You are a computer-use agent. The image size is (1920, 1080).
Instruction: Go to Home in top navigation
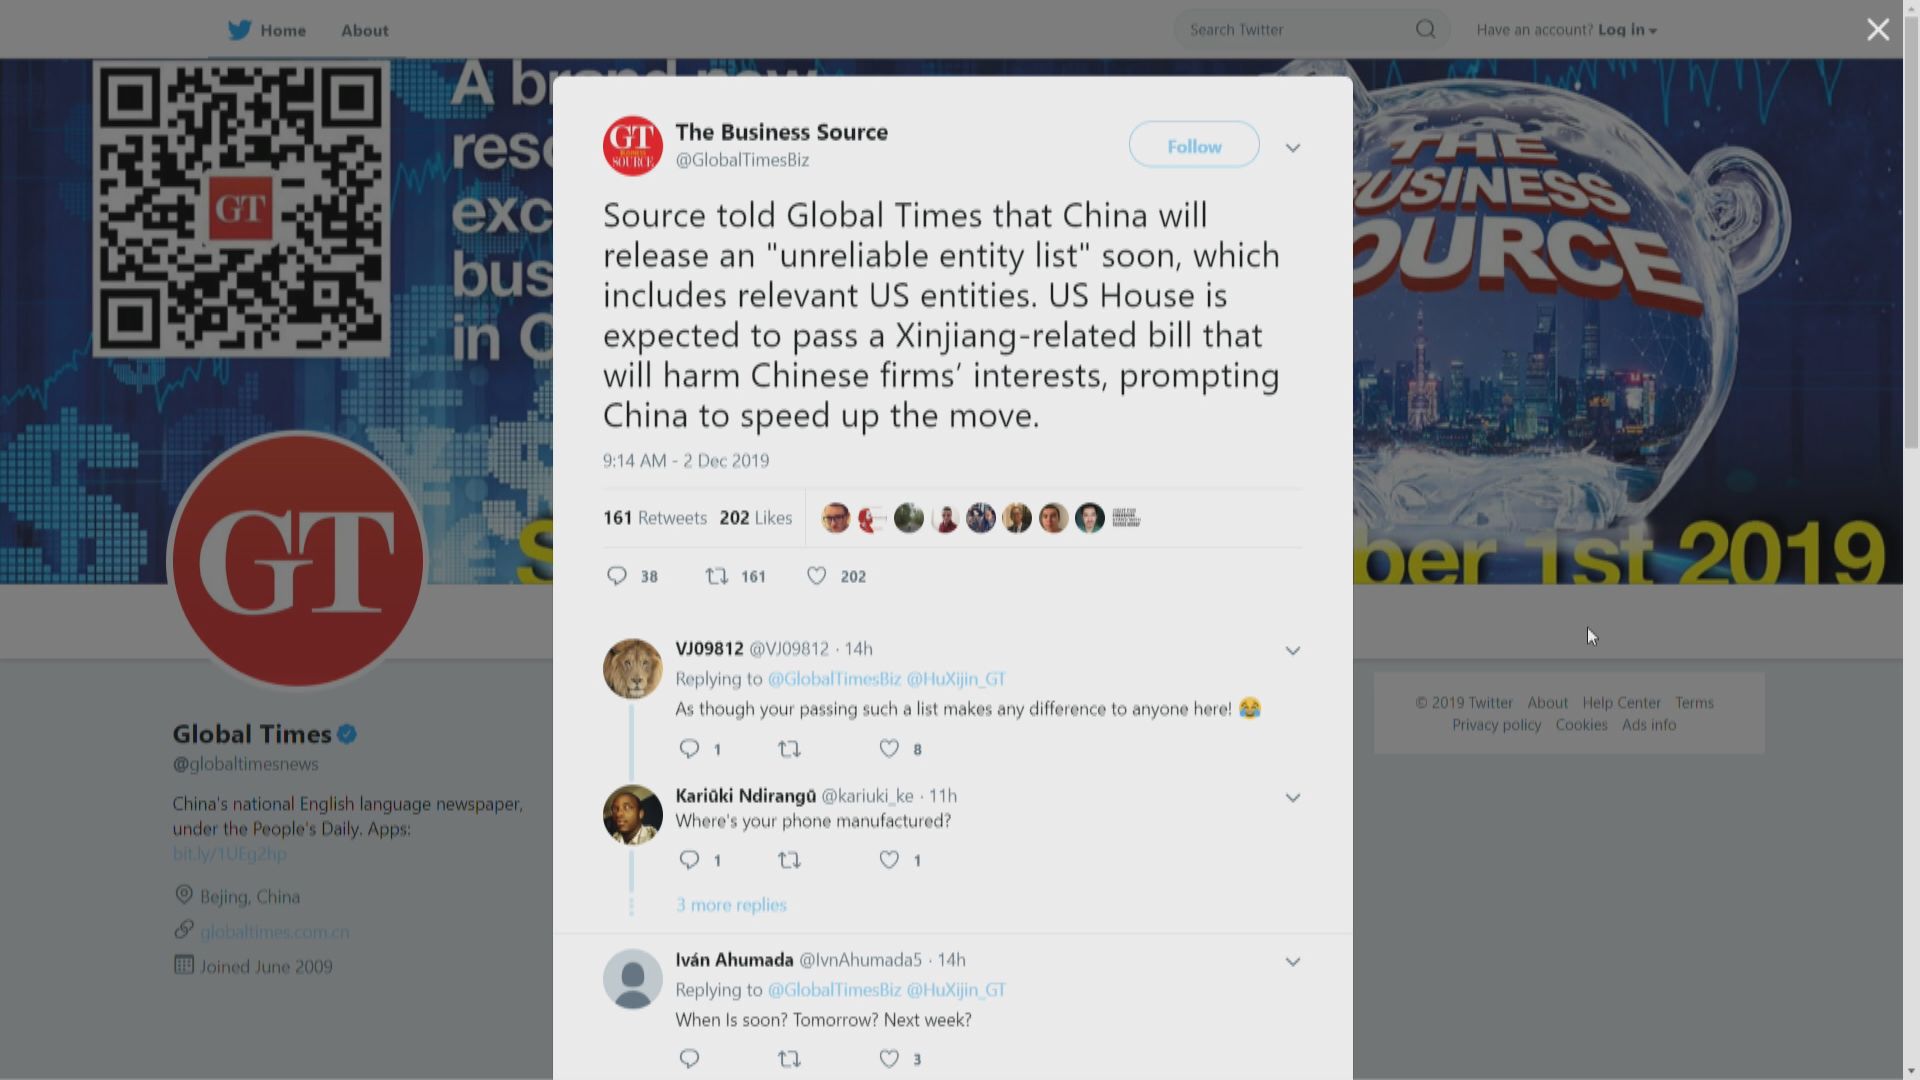point(283,30)
